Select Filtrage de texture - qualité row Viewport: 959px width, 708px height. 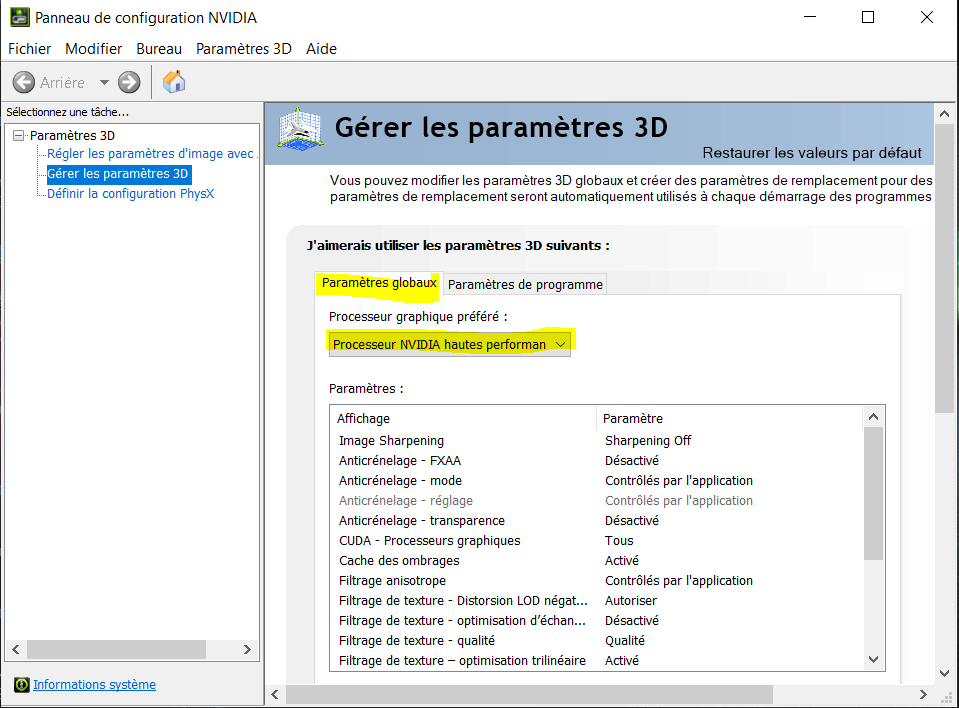tap(598, 641)
